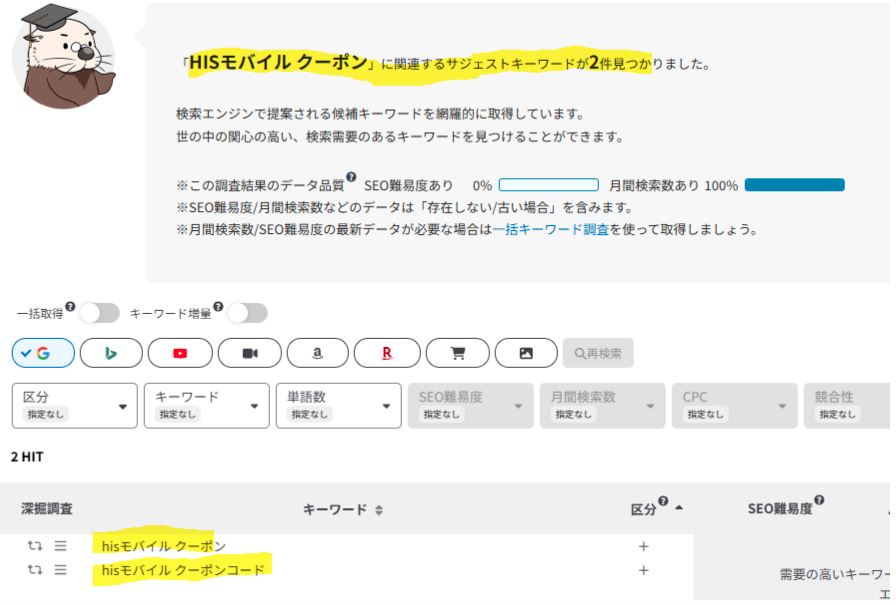Open help icon beside データ品質
Viewport: 896px width, 605px height.
point(351,177)
